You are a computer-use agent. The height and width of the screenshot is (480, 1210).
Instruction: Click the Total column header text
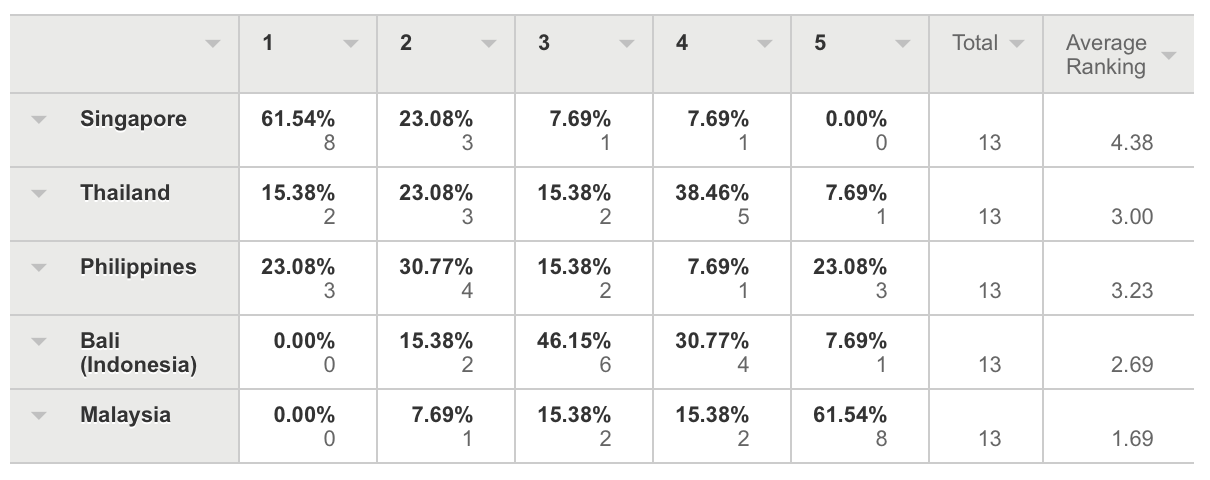[x=975, y=43]
